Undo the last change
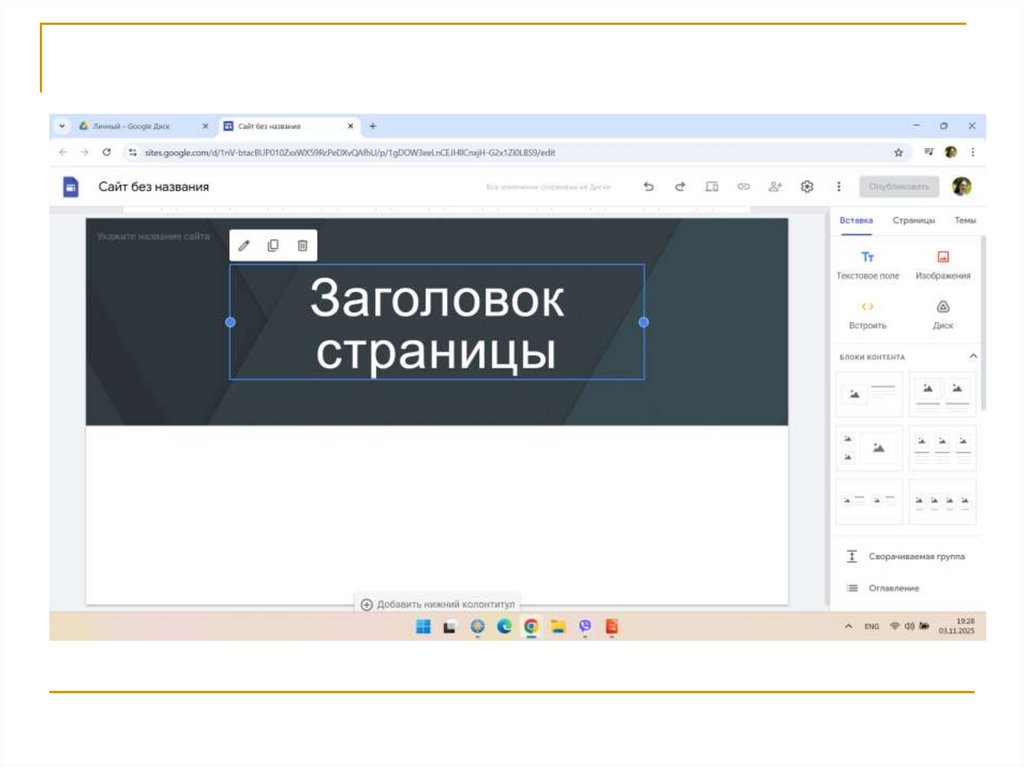 pos(648,187)
